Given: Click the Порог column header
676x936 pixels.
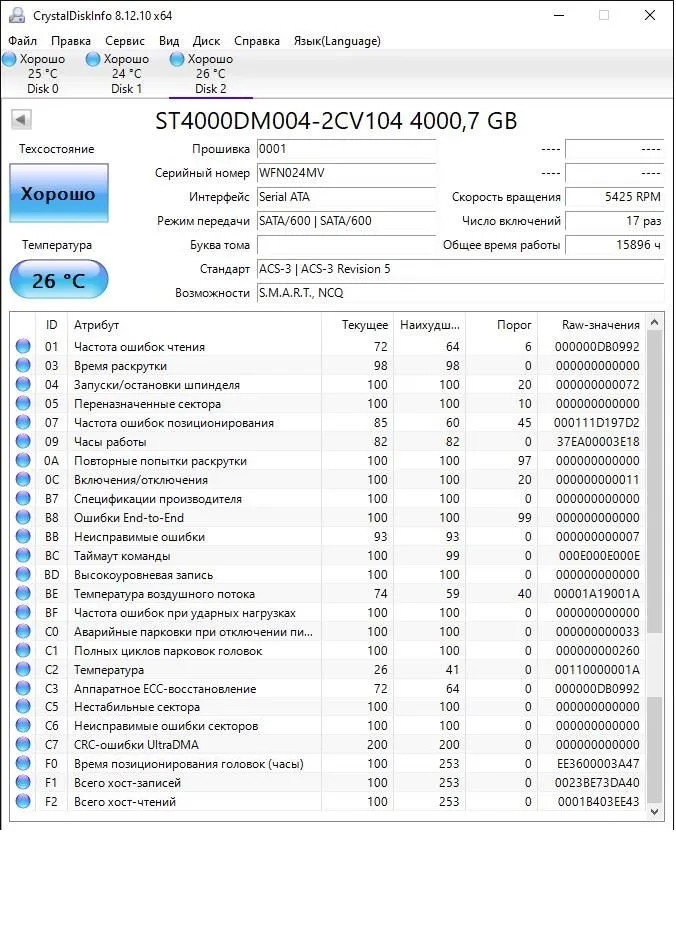Looking at the screenshot, I should click(501, 325).
